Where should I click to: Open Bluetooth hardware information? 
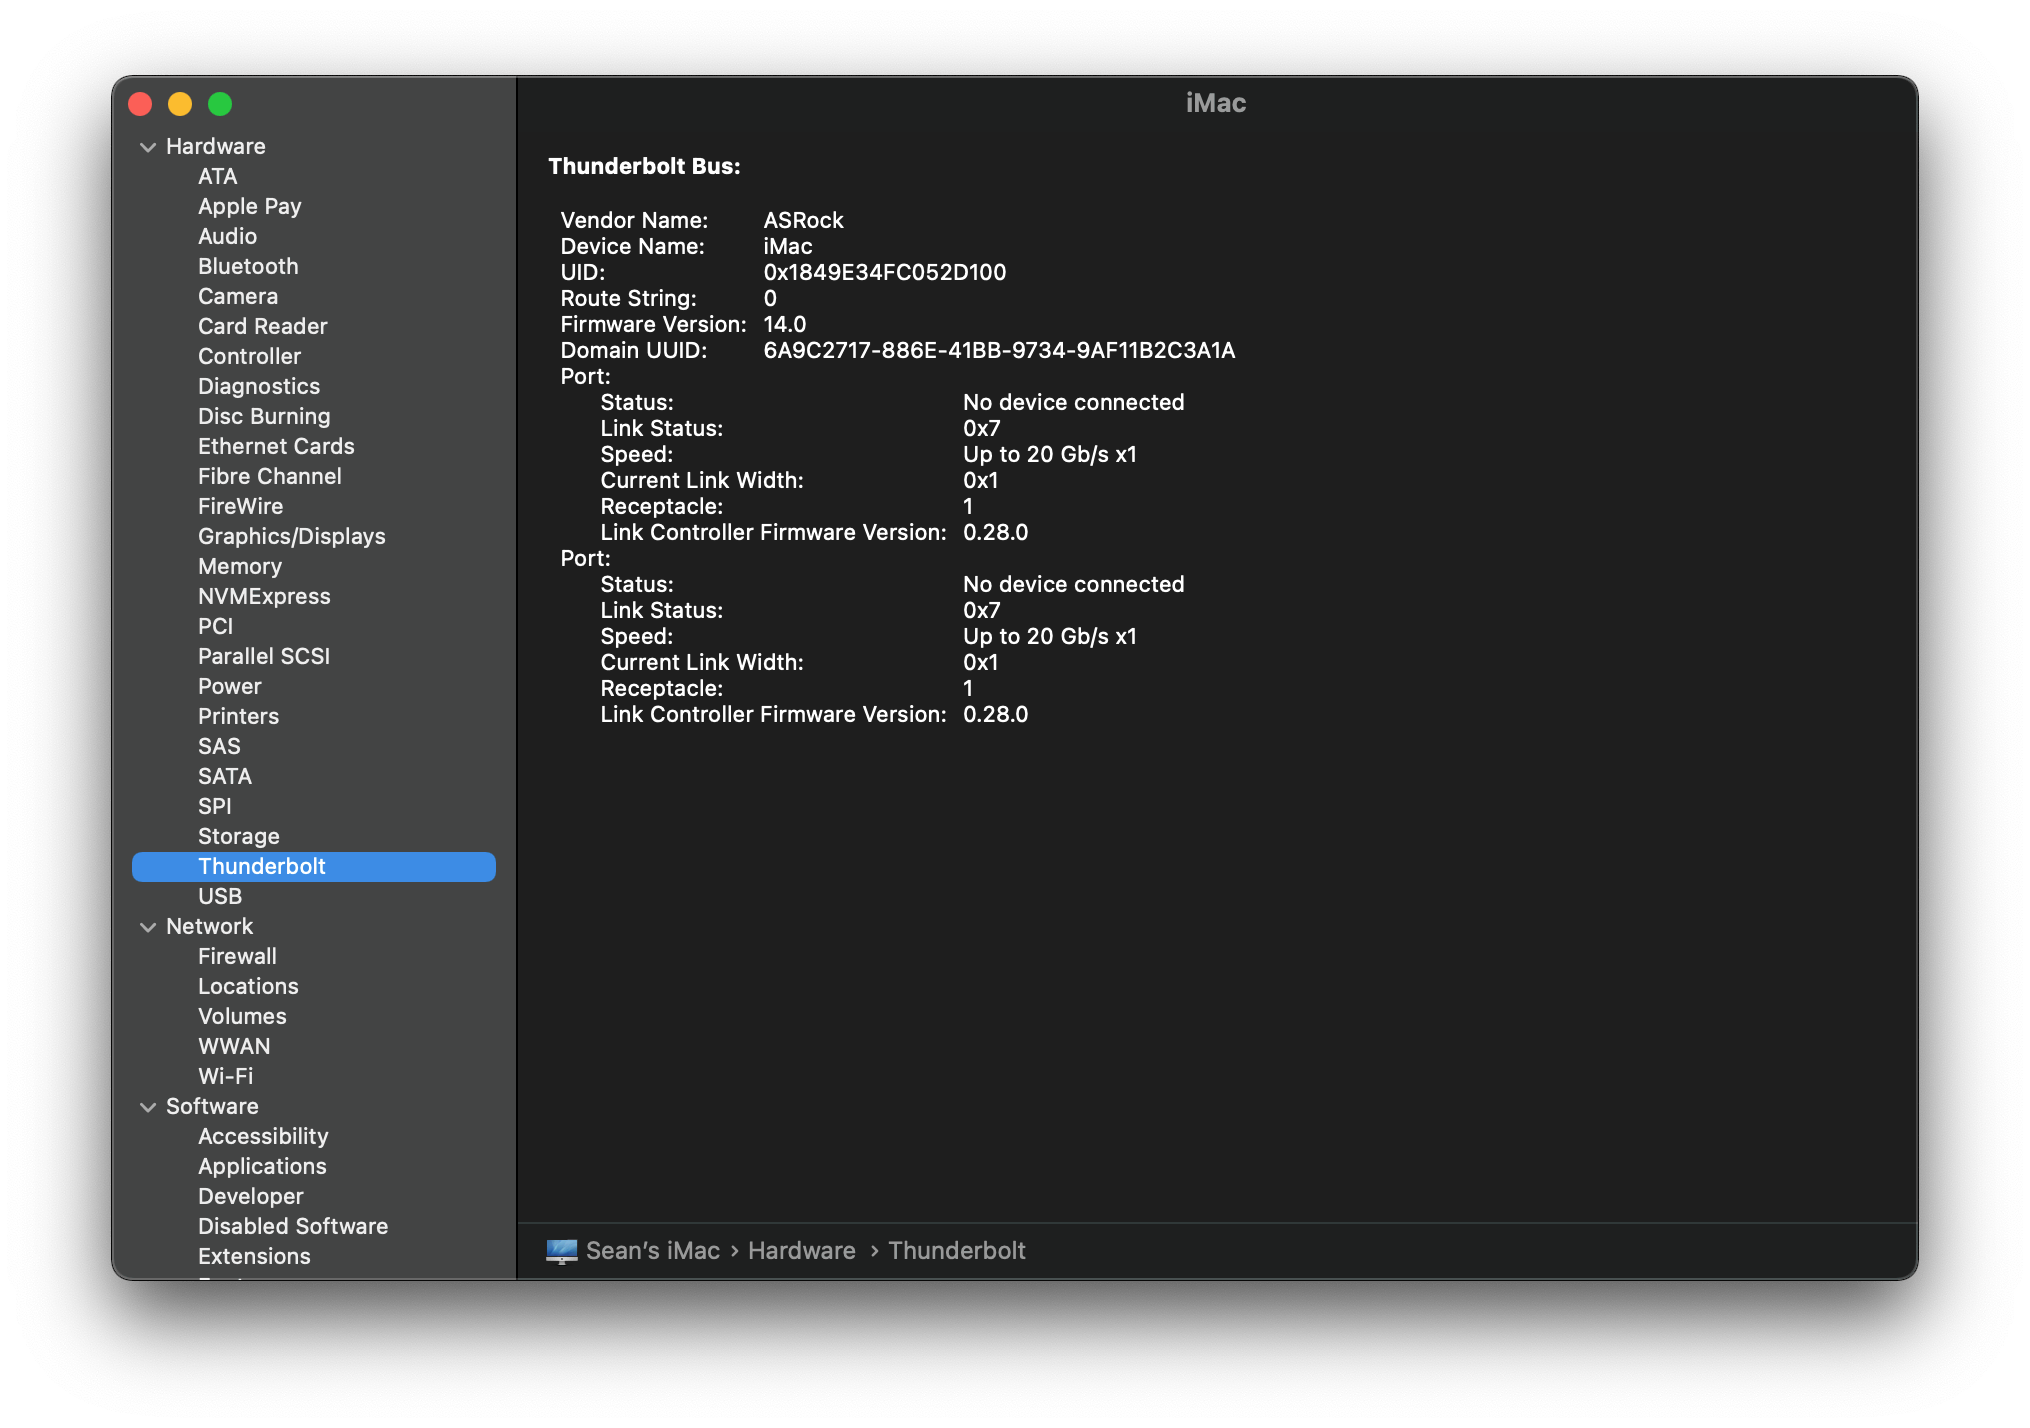248,266
